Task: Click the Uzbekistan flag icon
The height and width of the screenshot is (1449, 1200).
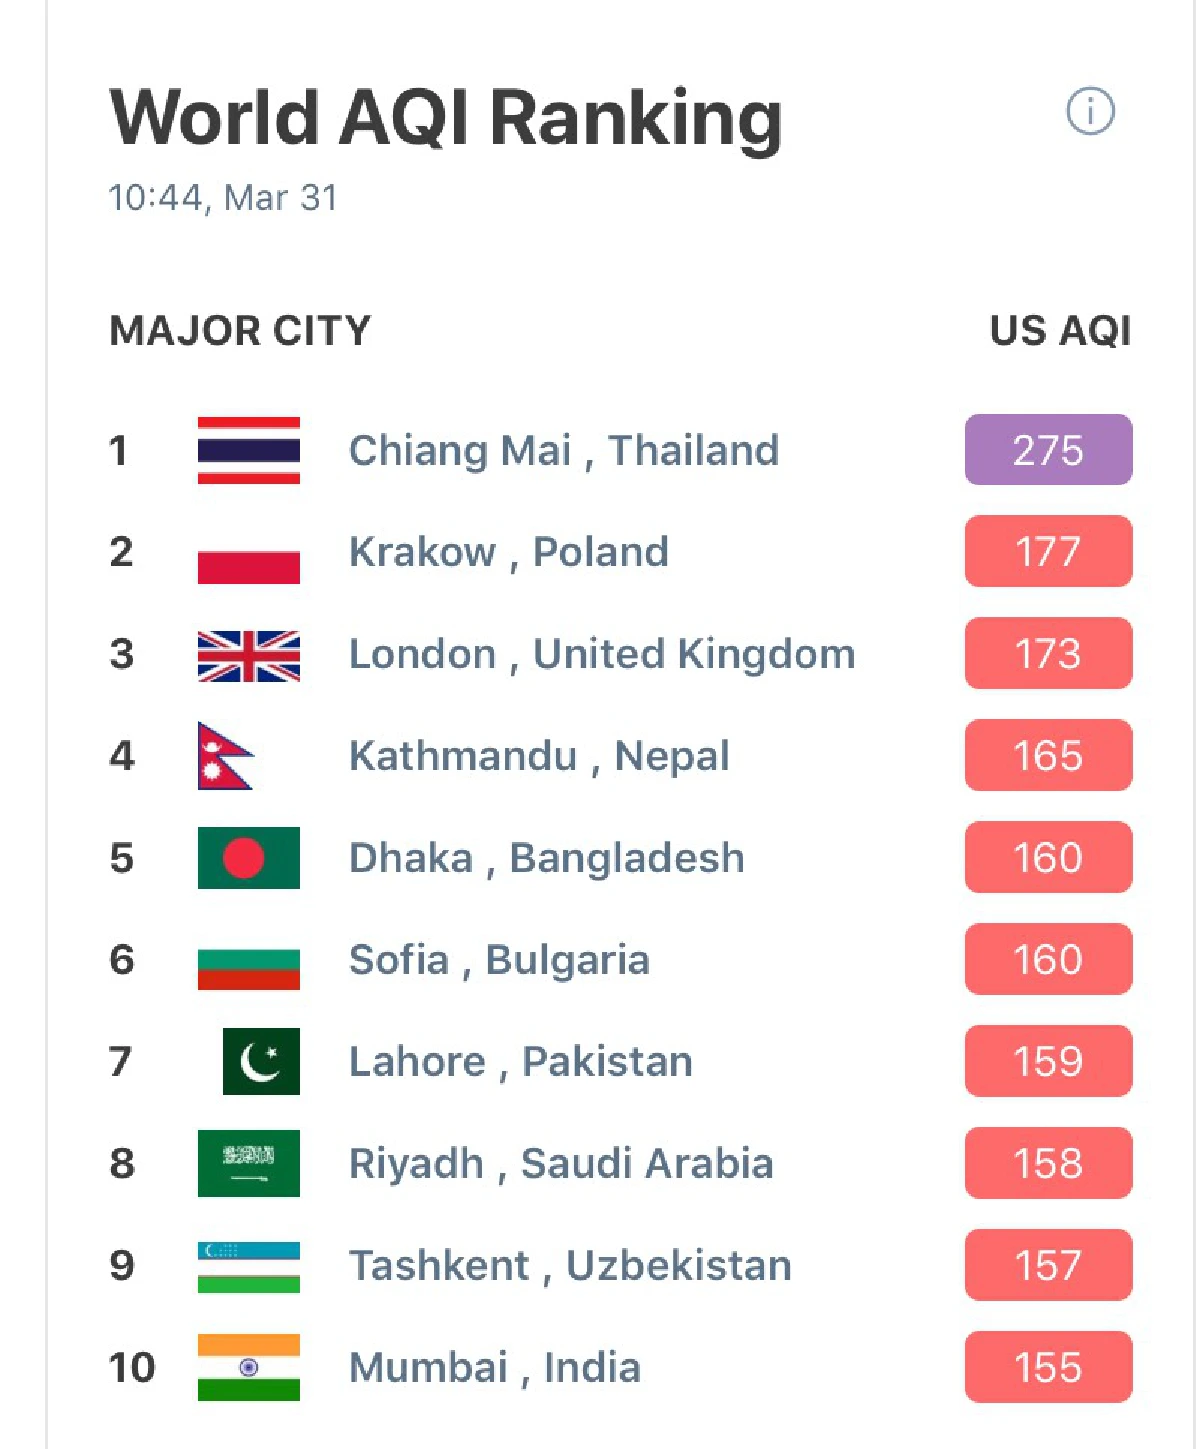Action: pos(249,1267)
